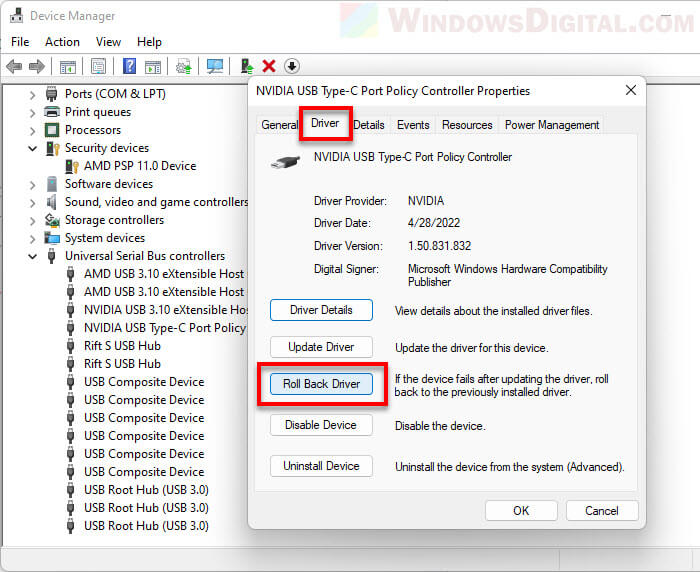Switch to the Details tab
Viewport: 700px width, 572px height.
coord(369,125)
